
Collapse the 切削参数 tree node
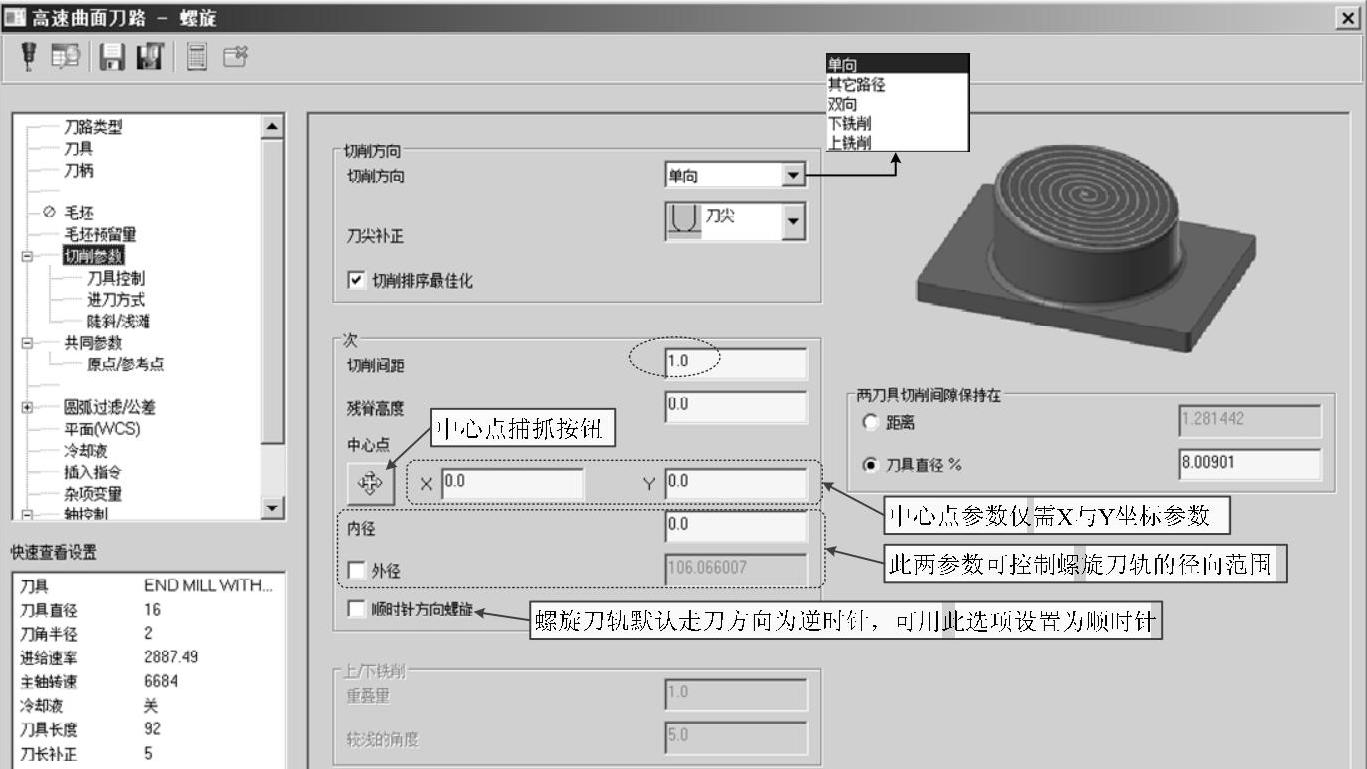click(27, 255)
